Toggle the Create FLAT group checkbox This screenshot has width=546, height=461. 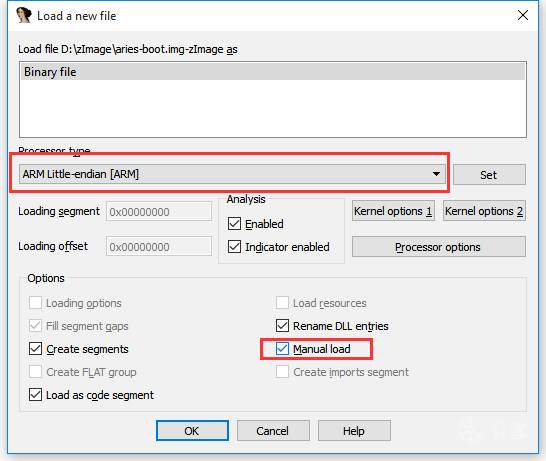pos(36,372)
